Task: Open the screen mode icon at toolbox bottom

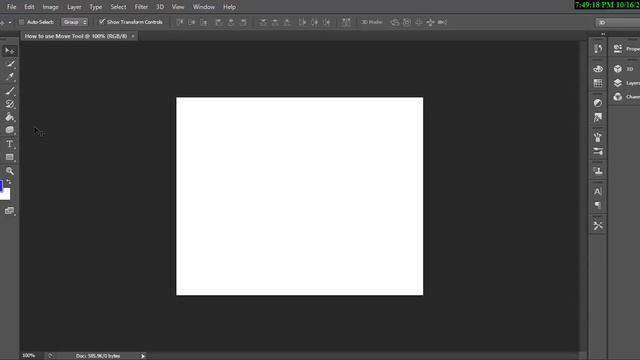Action: coord(9,211)
